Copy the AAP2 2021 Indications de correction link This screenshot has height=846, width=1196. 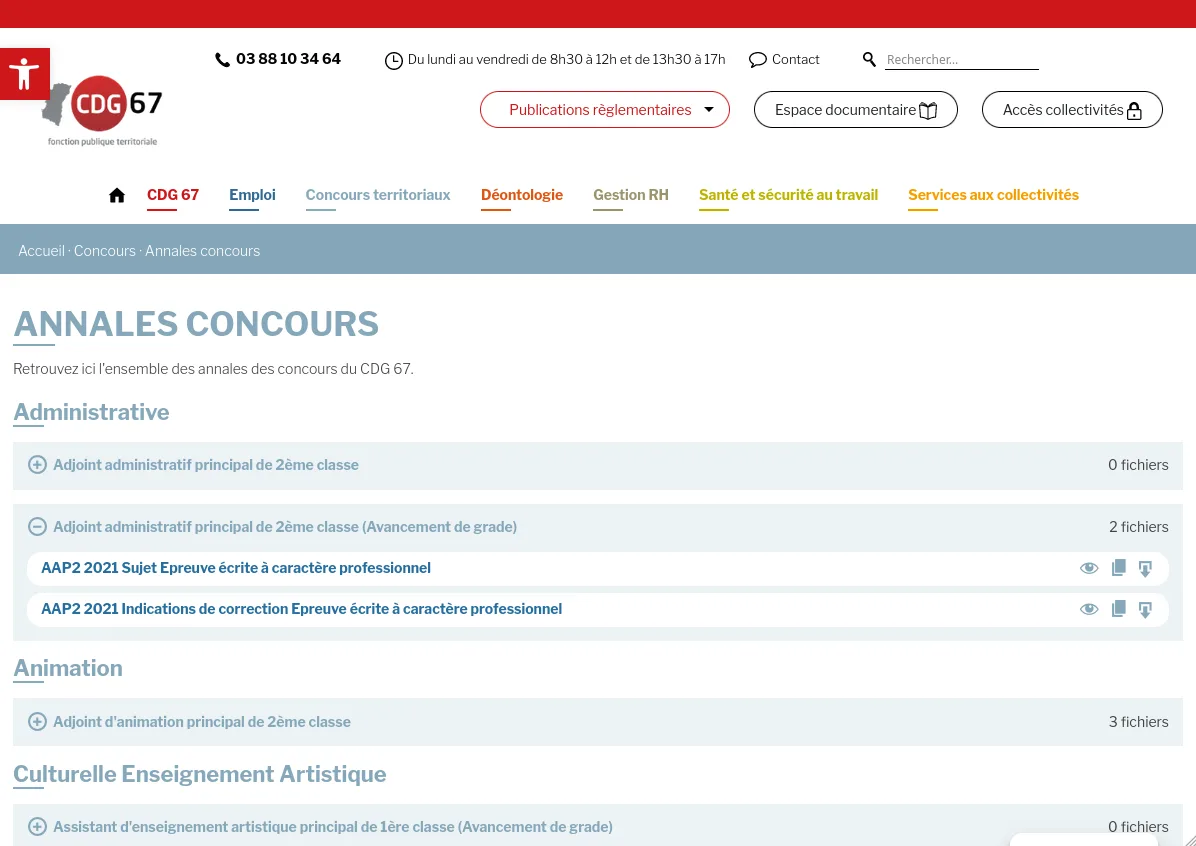[x=1118, y=609]
